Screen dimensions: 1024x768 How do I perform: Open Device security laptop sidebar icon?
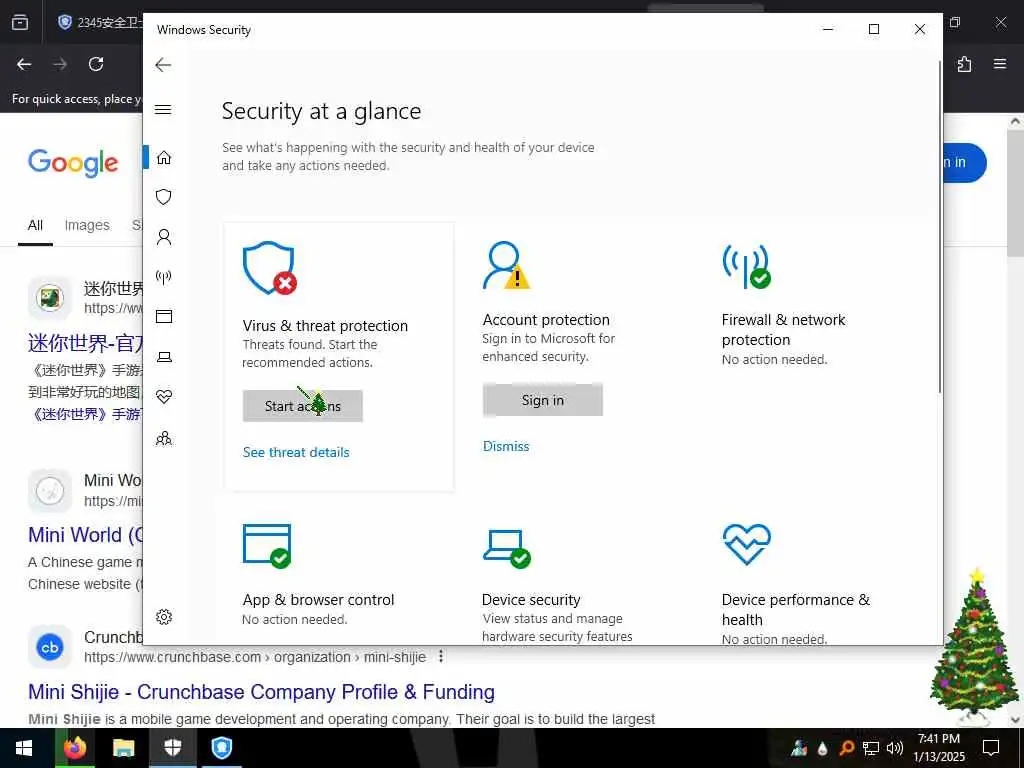(164, 357)
